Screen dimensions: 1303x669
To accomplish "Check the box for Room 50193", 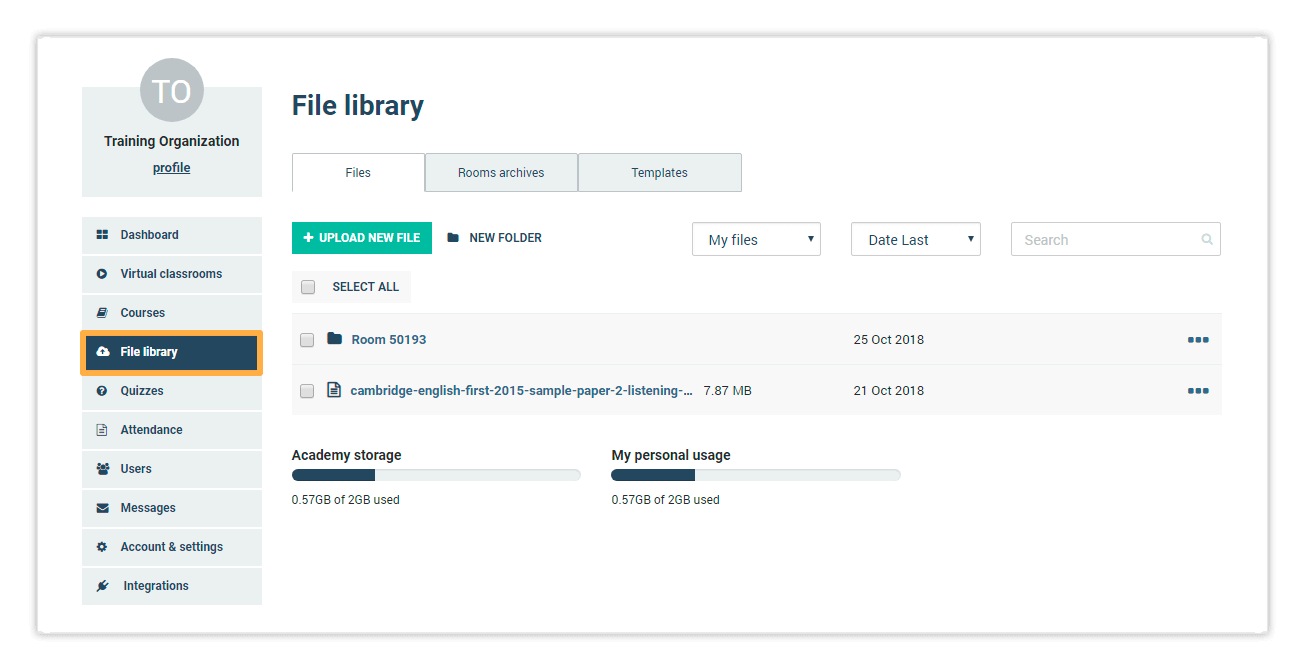I will click(307, 340).
